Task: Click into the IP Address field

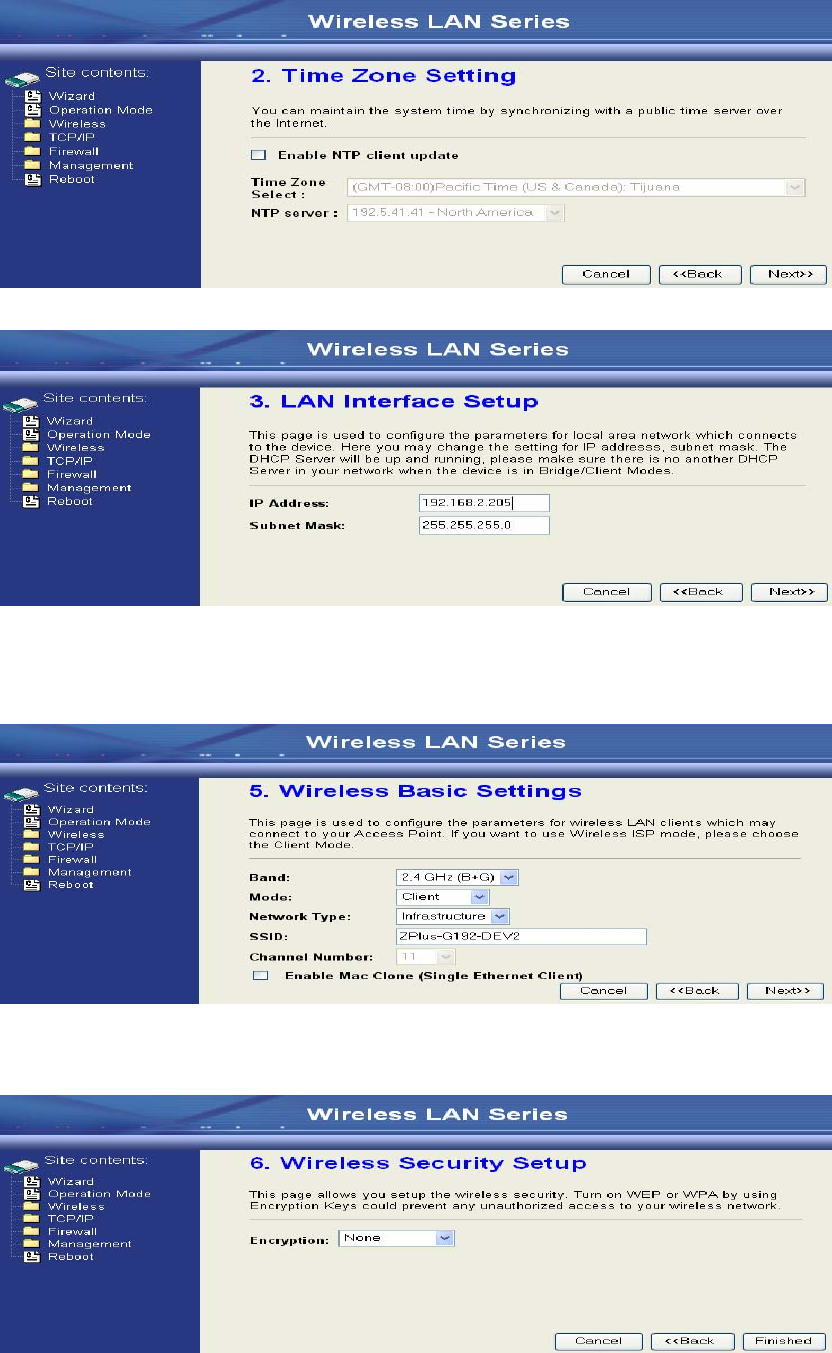Action: [x=484, y=503]
